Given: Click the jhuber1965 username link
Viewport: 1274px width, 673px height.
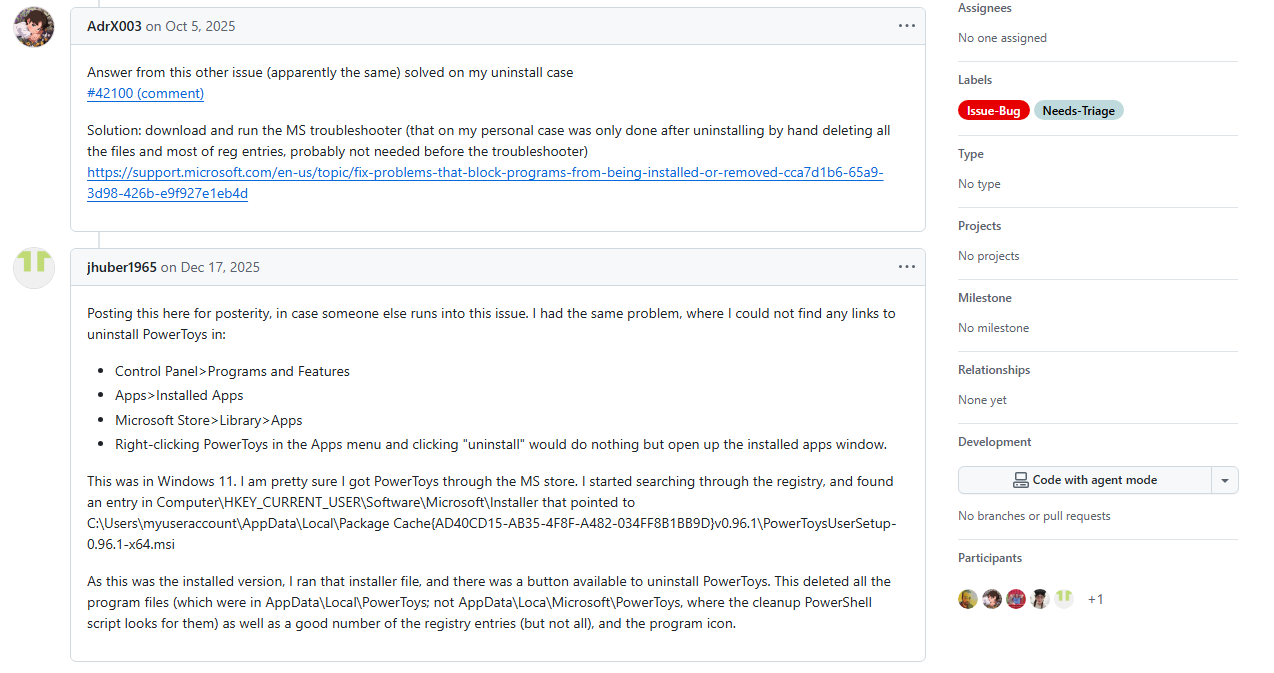Looking at the screenshot, I should point(122,267).
